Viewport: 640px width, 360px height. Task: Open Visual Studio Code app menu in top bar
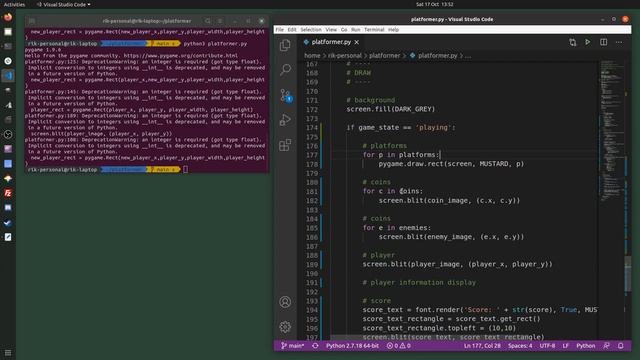tap(64, 4)
